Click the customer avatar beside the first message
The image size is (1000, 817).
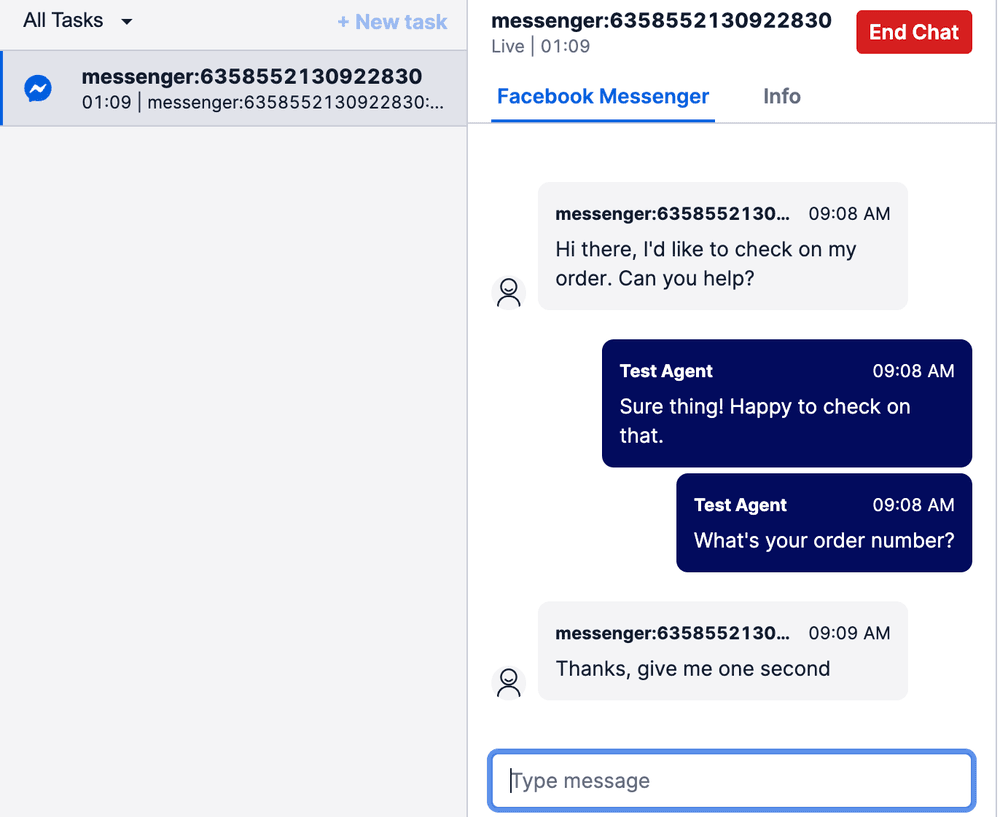point(509,291)
